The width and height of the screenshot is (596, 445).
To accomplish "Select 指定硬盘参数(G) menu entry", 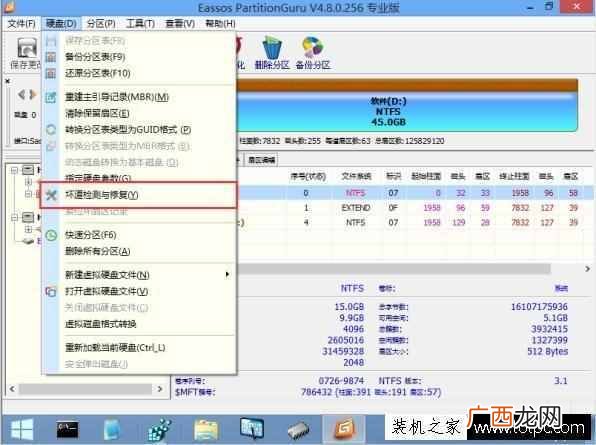I will [x=140, y=178].
